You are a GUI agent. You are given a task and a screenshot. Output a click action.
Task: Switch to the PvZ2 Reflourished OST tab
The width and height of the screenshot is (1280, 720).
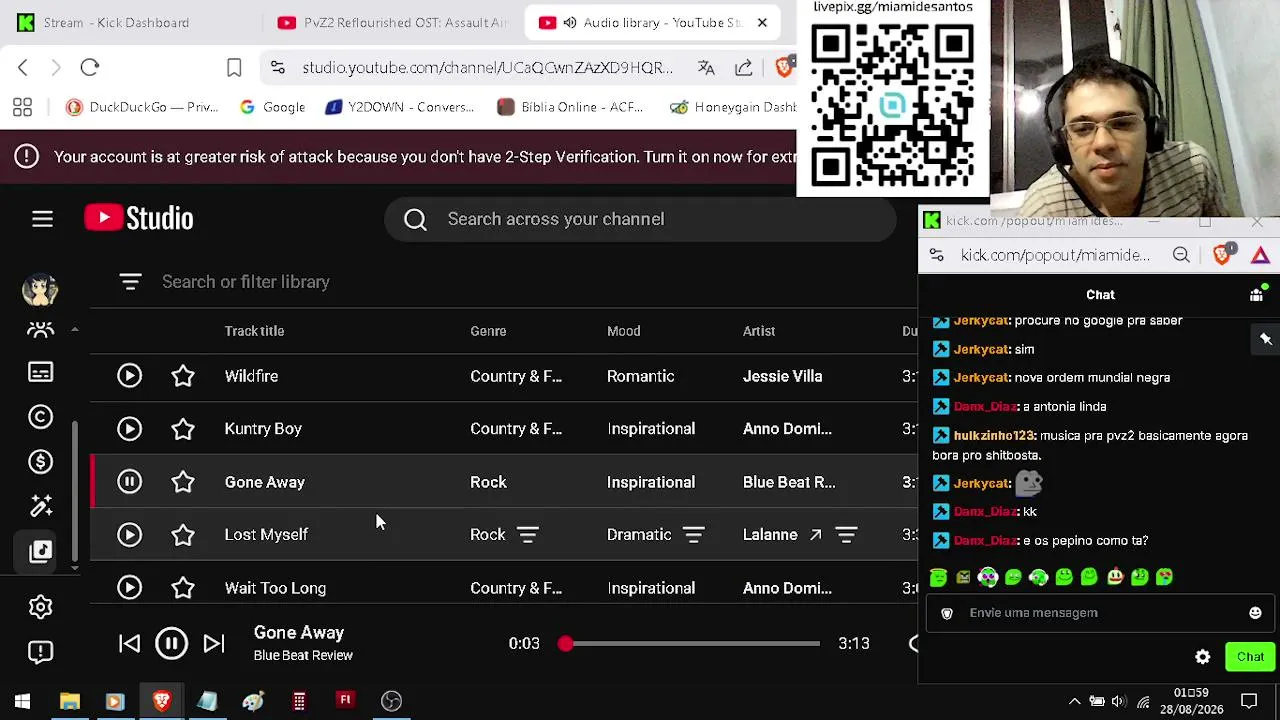pos(393,22)
